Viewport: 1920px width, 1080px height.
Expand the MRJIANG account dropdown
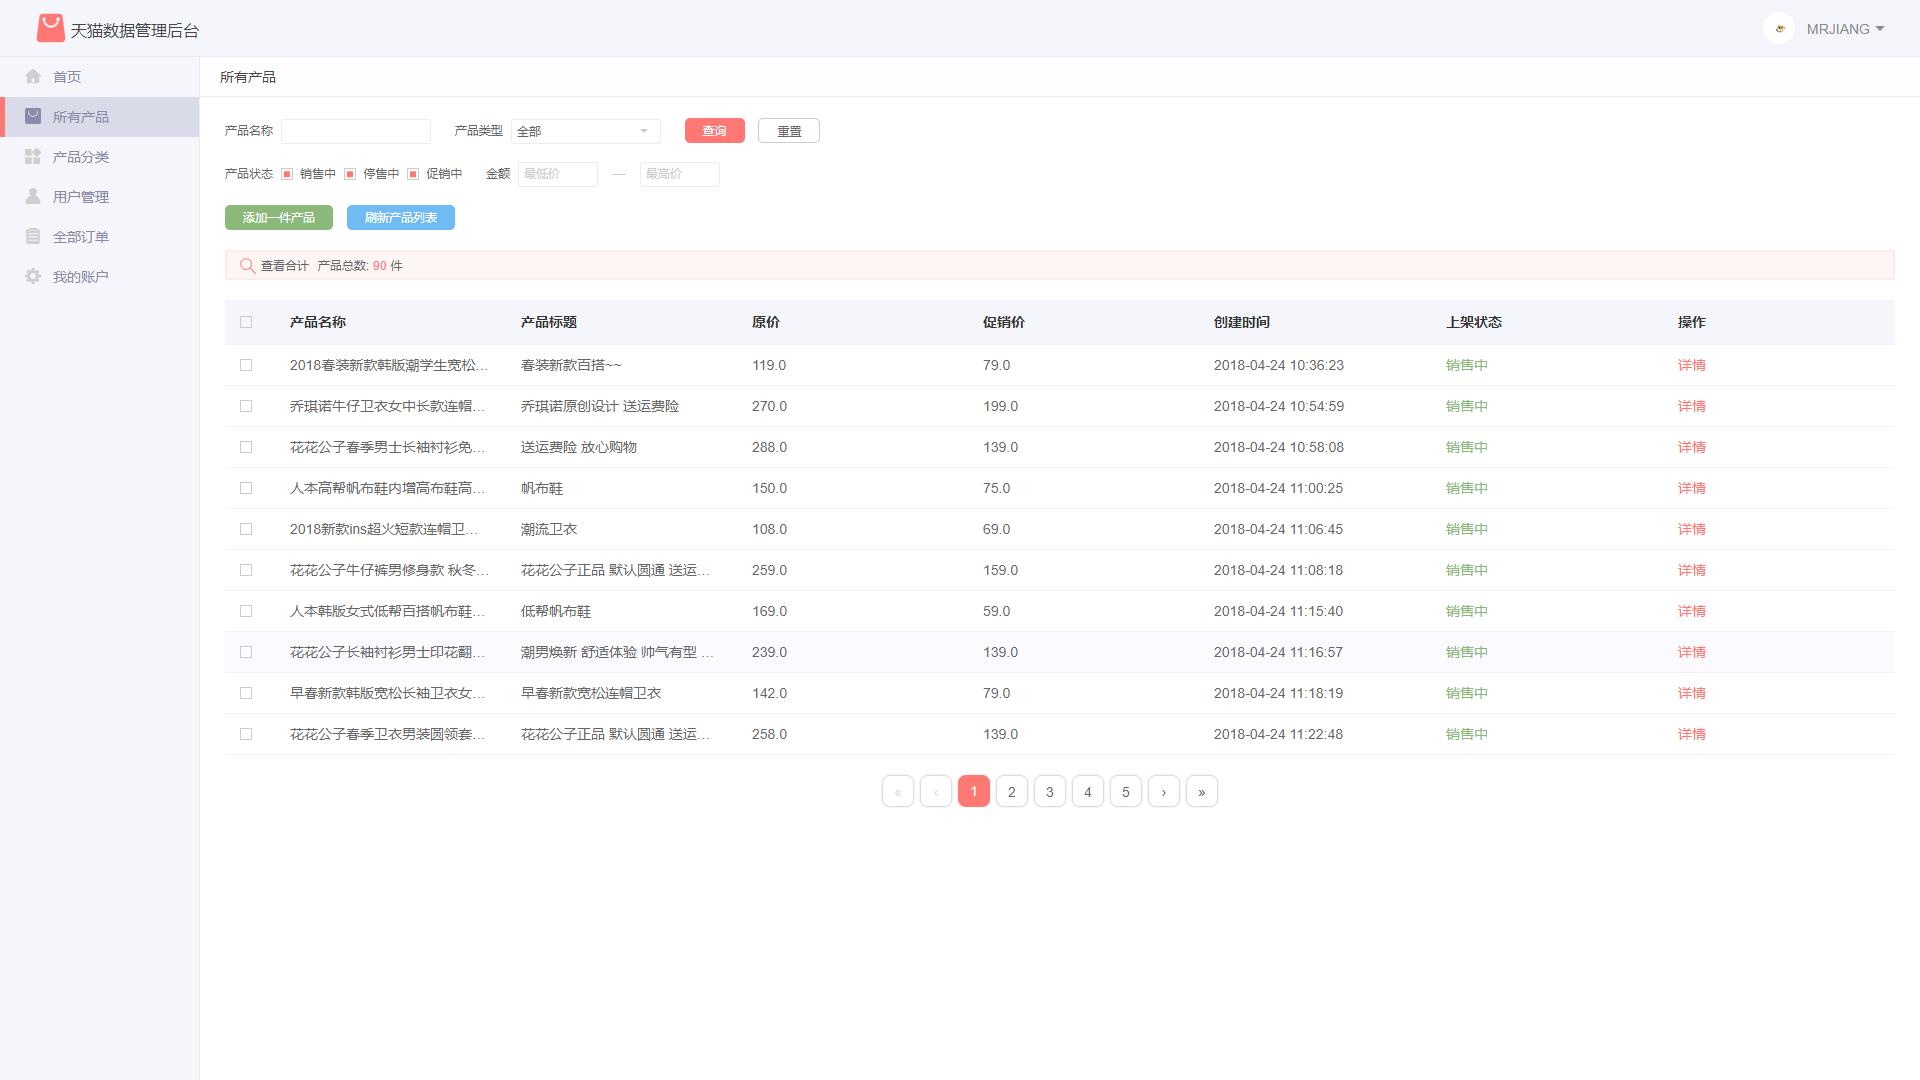click(1845, 29)
